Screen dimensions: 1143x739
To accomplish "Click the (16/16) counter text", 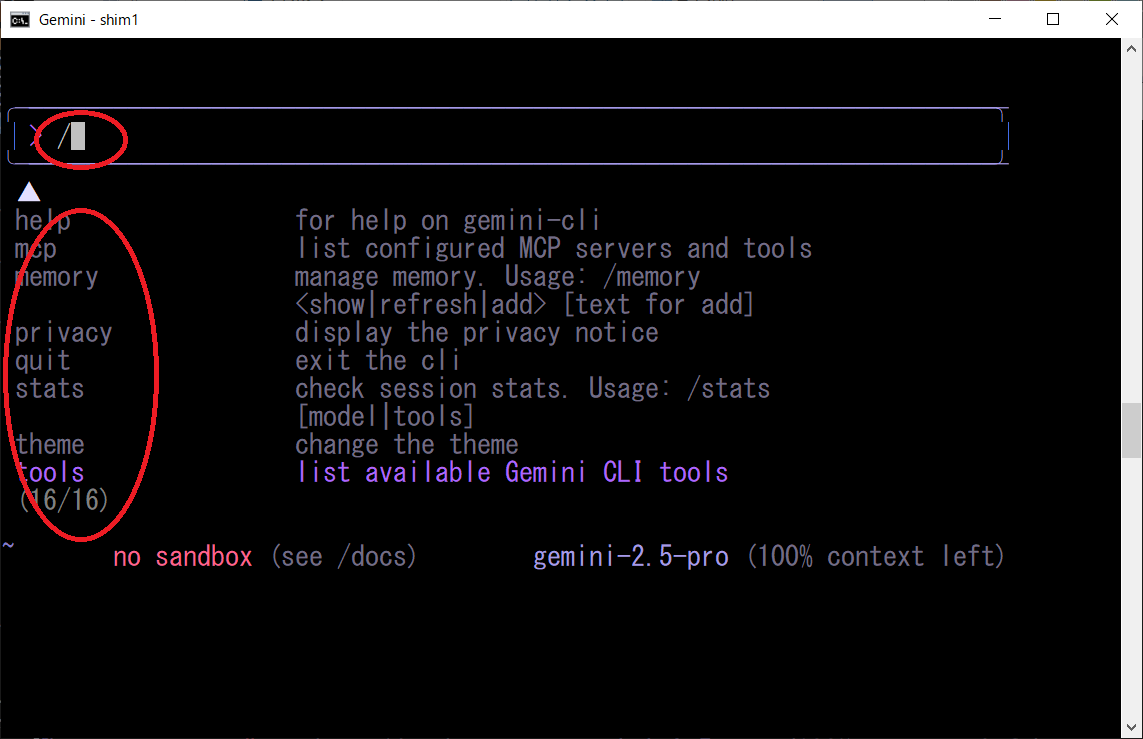I will pyautogui.click(x=64, y=501).
